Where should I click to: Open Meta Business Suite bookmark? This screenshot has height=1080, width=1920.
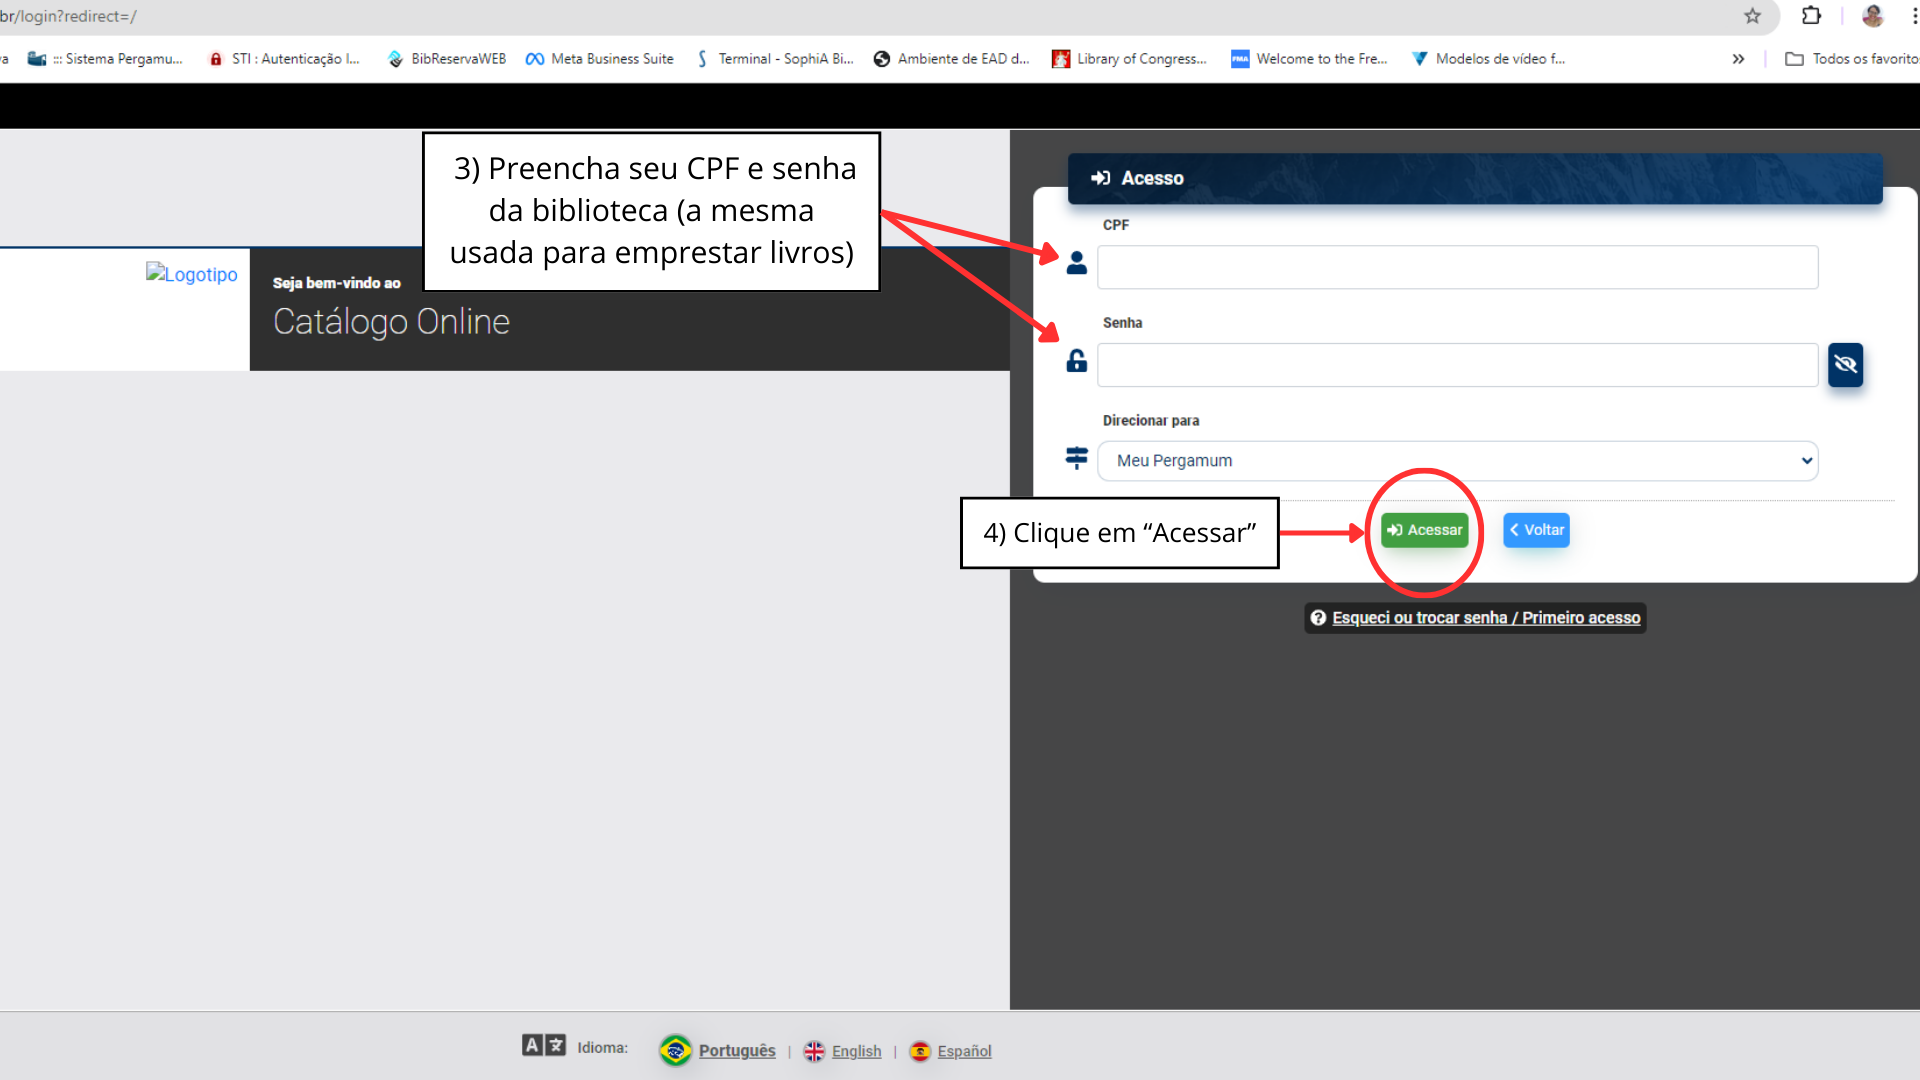point(600,59)
